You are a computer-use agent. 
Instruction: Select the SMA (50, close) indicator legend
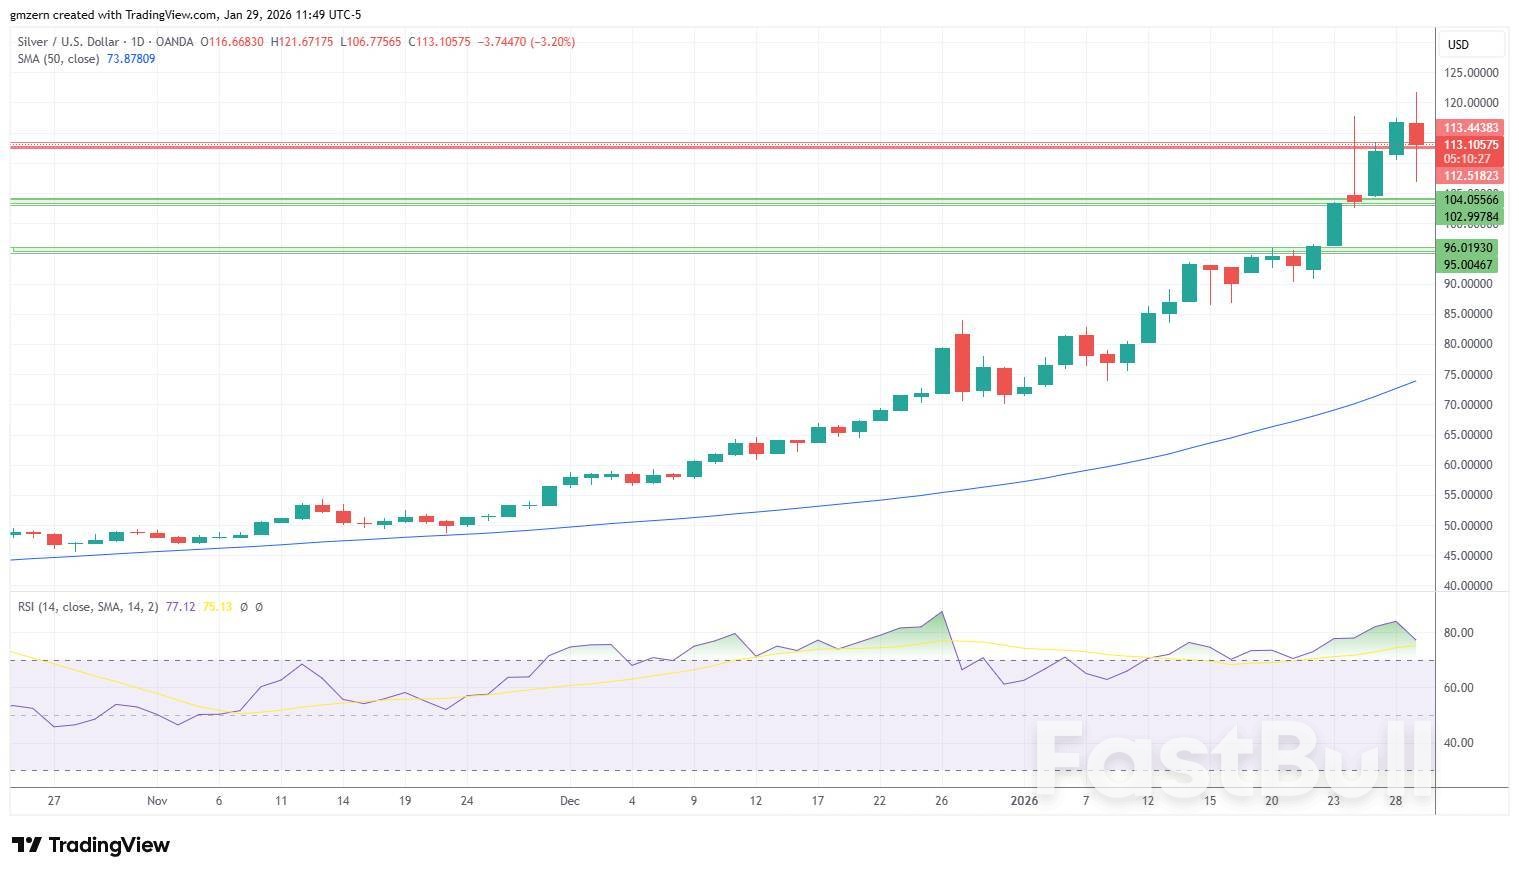pyautogui.click(x=58, y=59)
